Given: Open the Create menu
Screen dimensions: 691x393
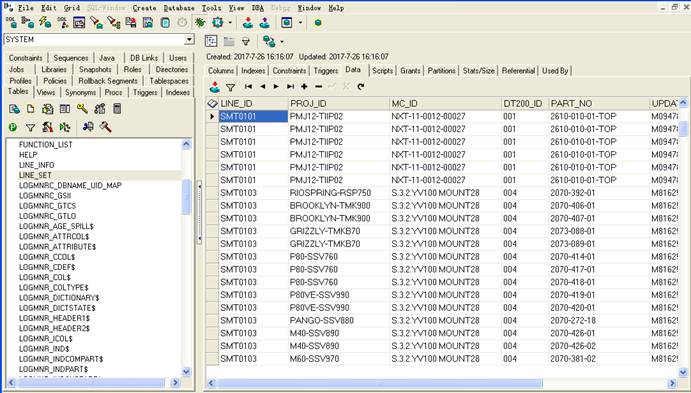Looking at the screenshot, I should (145, 8).
